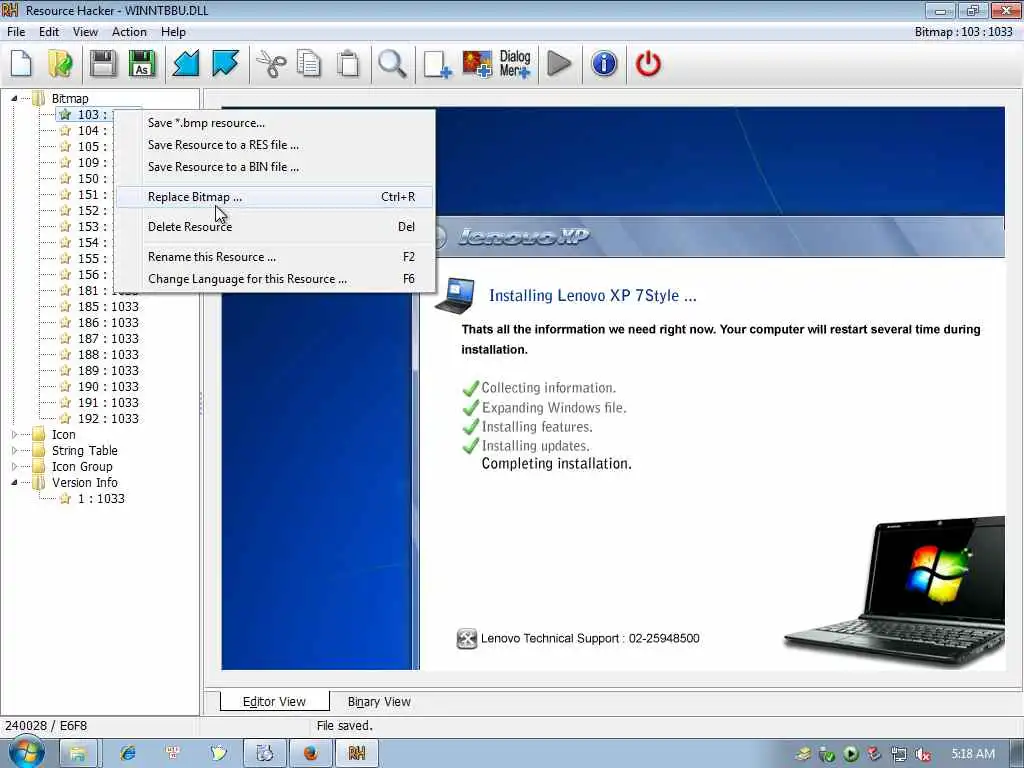This screenshot has width=1024, height=768.
Task: Select bitmap resource 185 : 1033
Action: [x=108, y=307]
